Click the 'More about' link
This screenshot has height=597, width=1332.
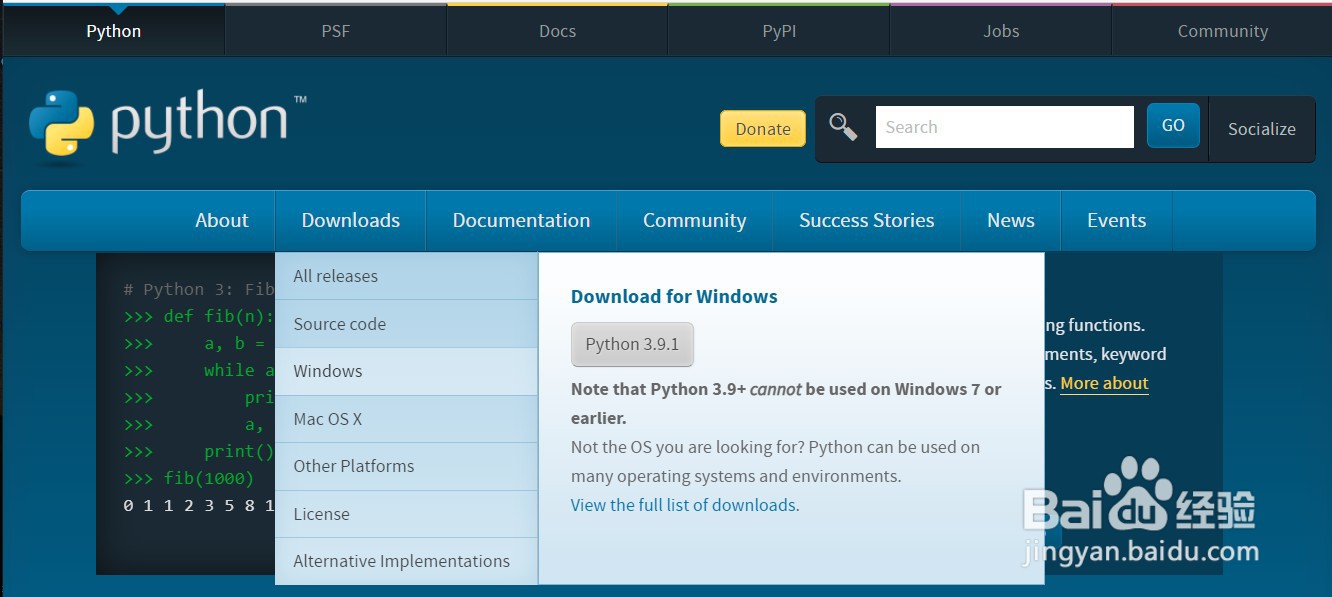1104,383
